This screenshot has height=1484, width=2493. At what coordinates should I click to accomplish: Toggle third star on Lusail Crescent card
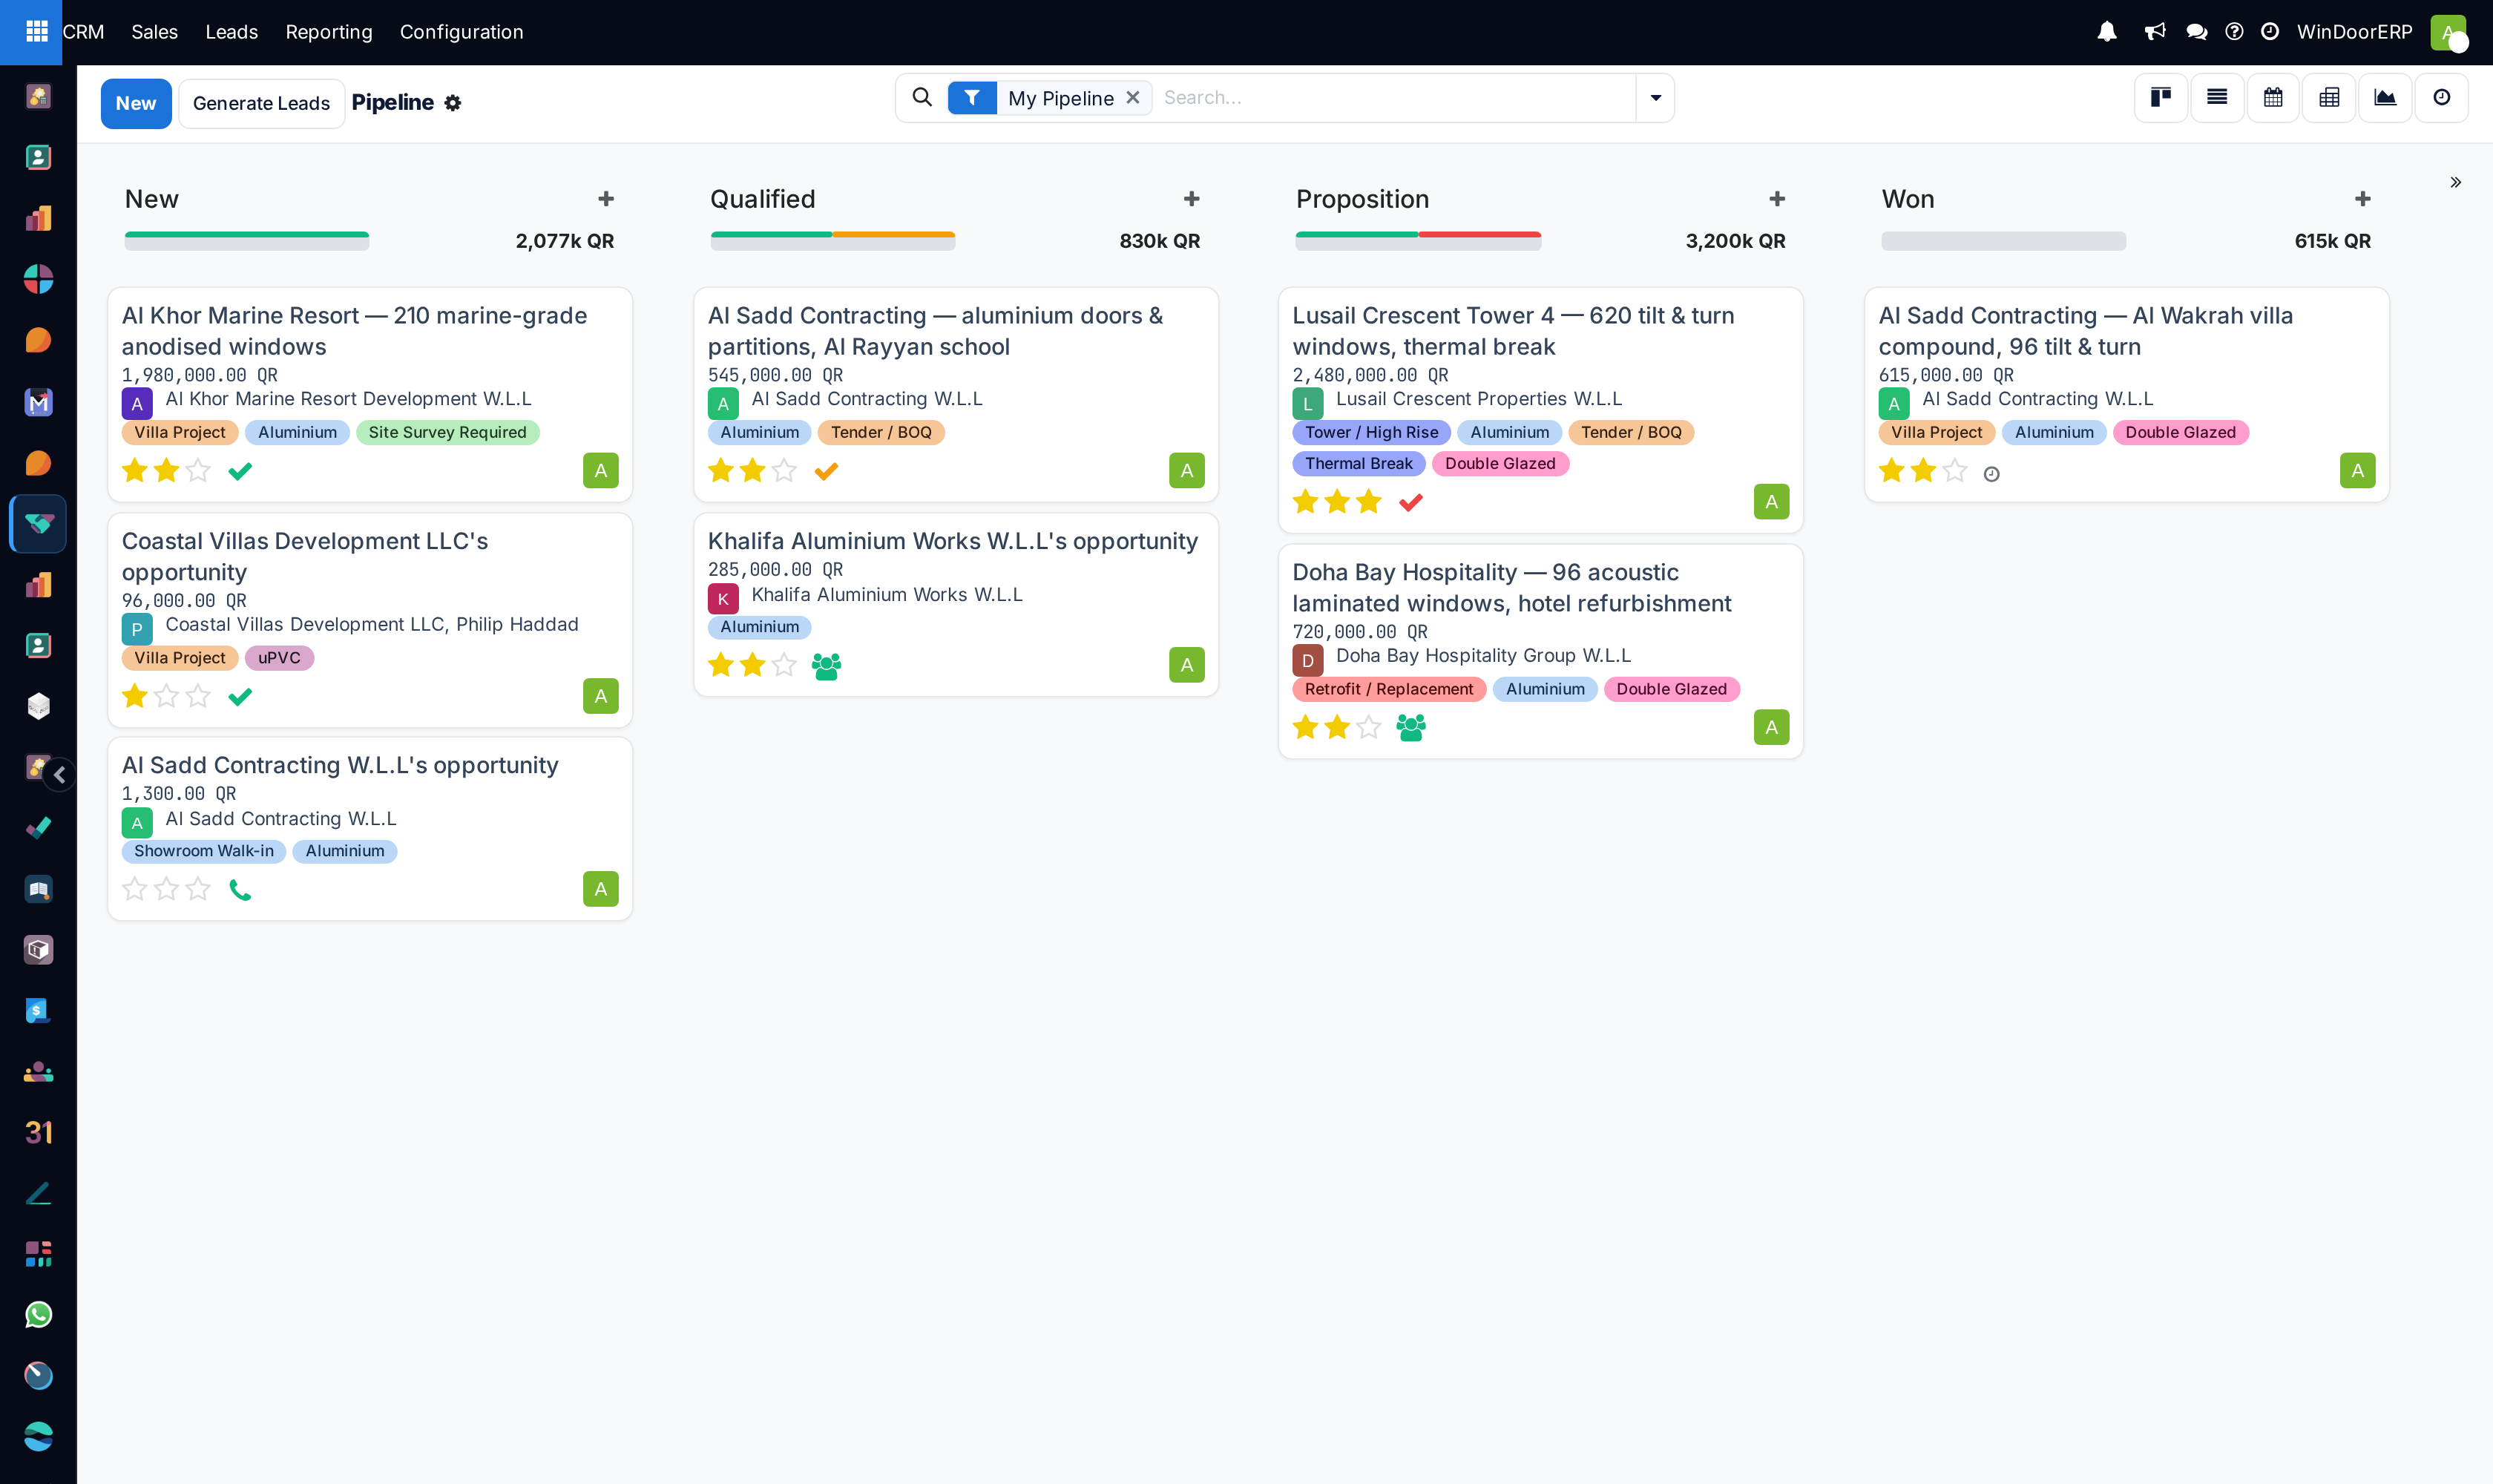(x=1368, y=501)
